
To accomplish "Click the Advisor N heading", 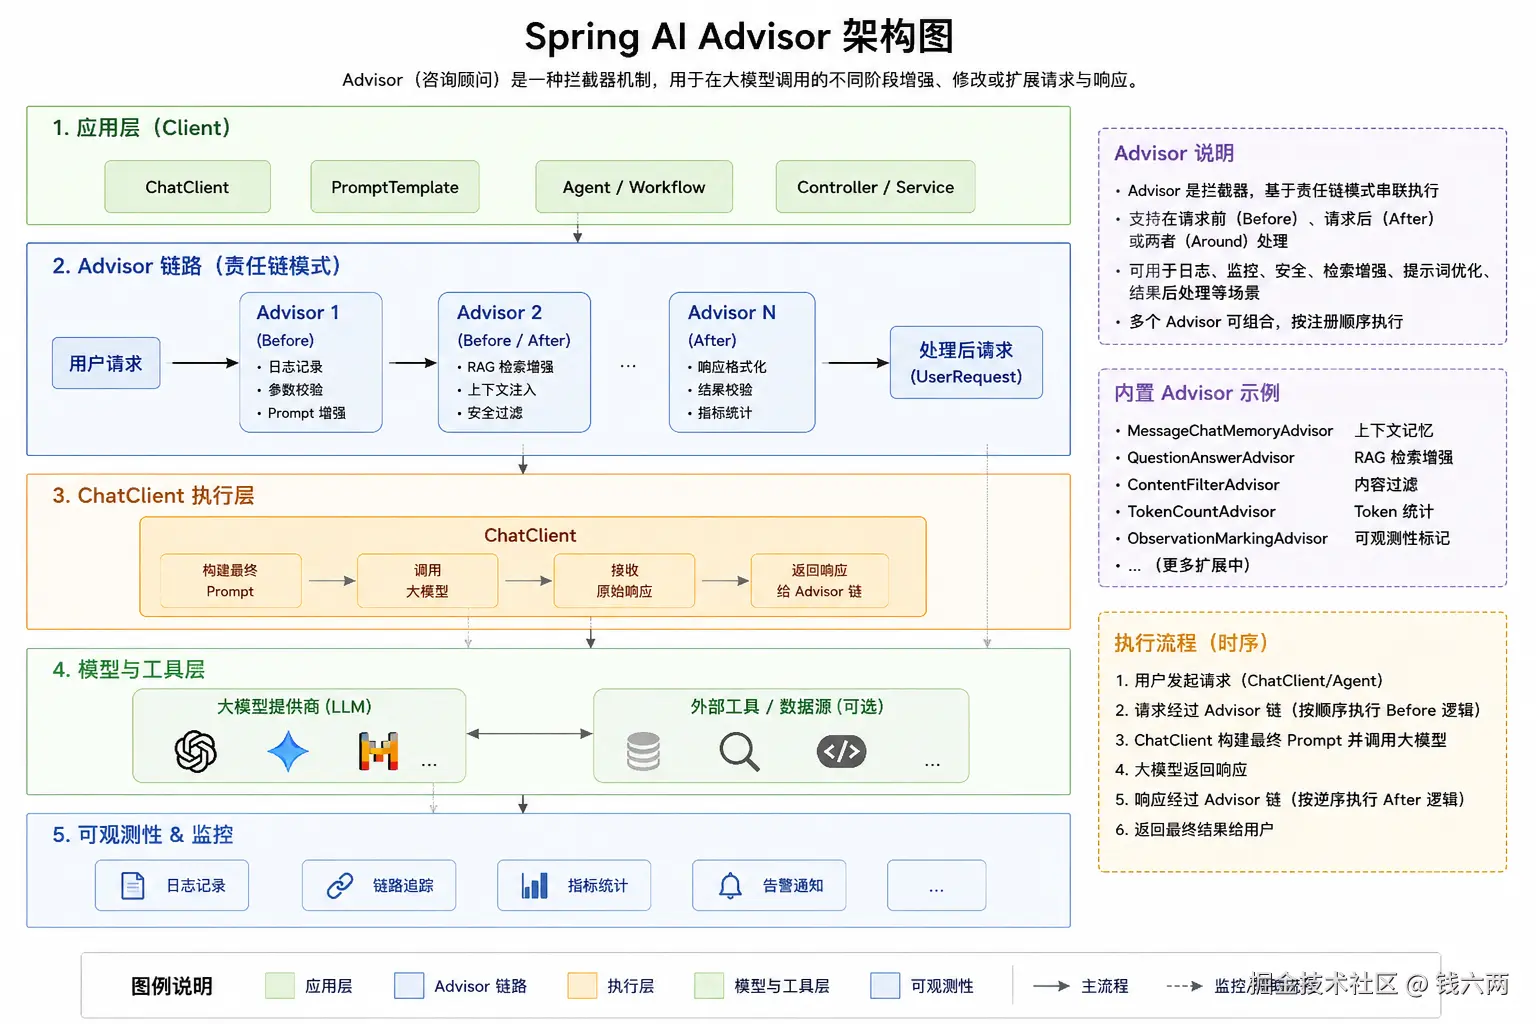I will pos(732,312).
